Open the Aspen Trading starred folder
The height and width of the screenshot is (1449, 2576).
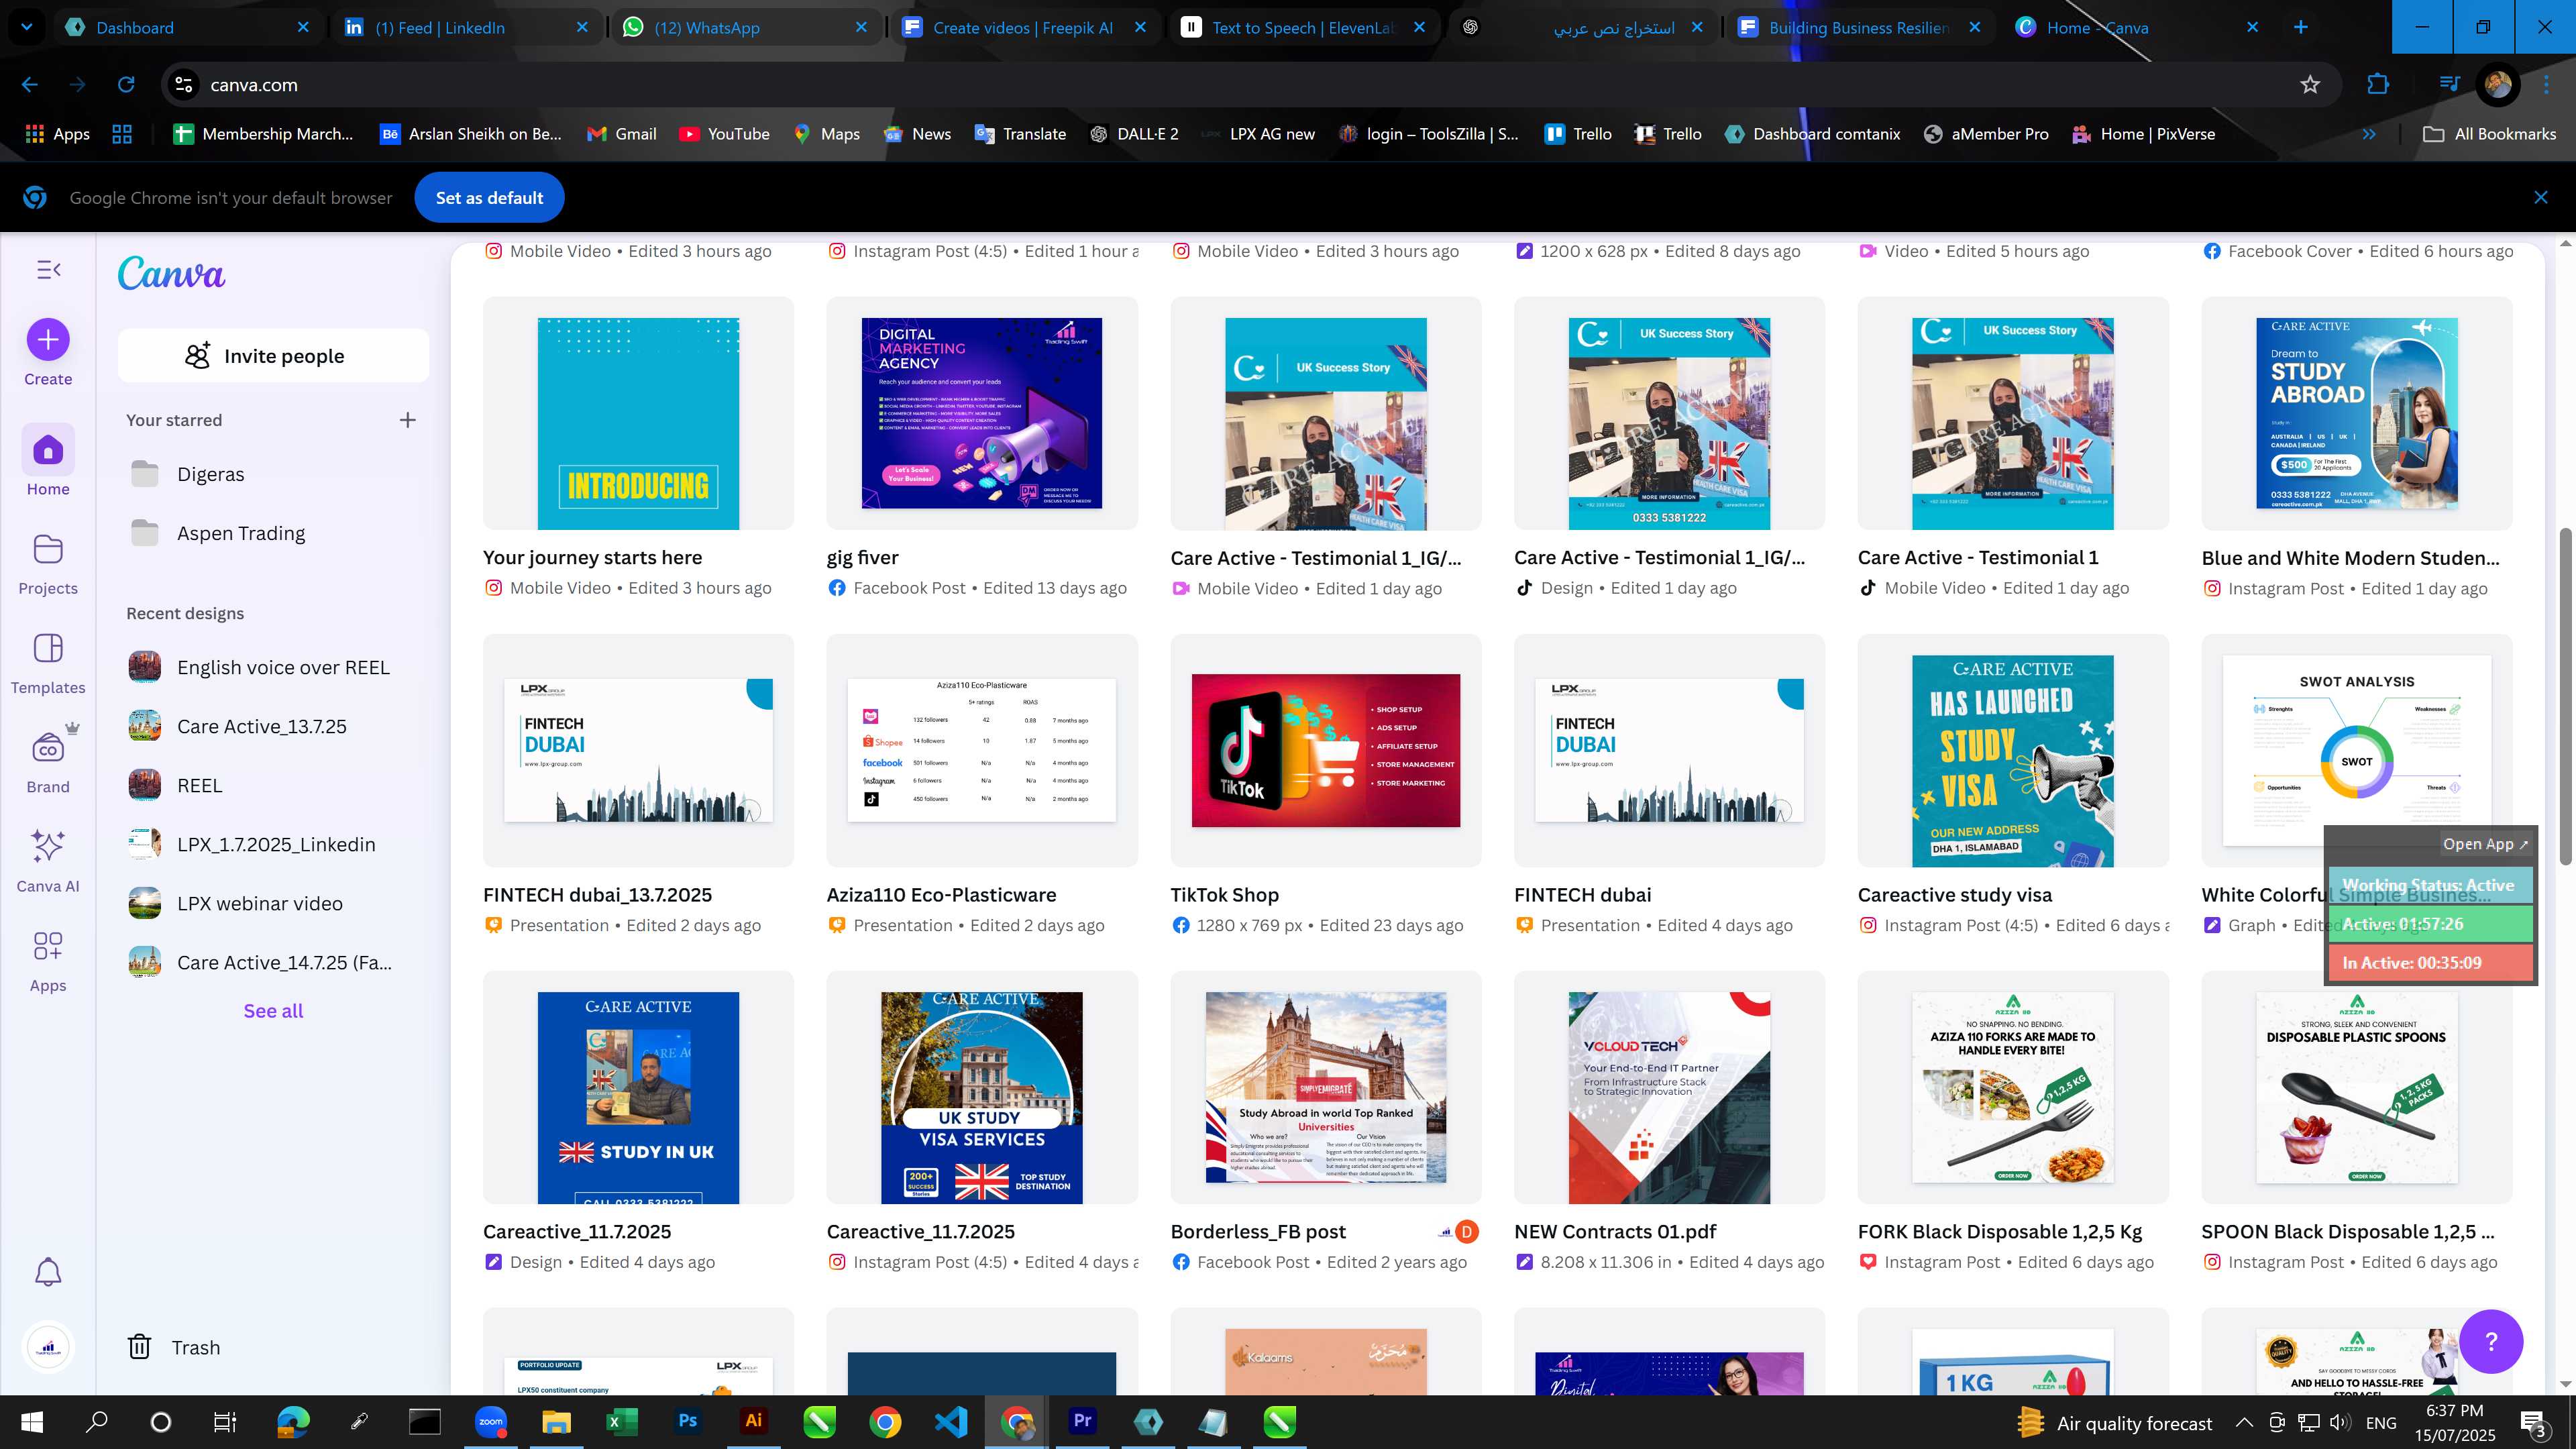coord(273,533)
